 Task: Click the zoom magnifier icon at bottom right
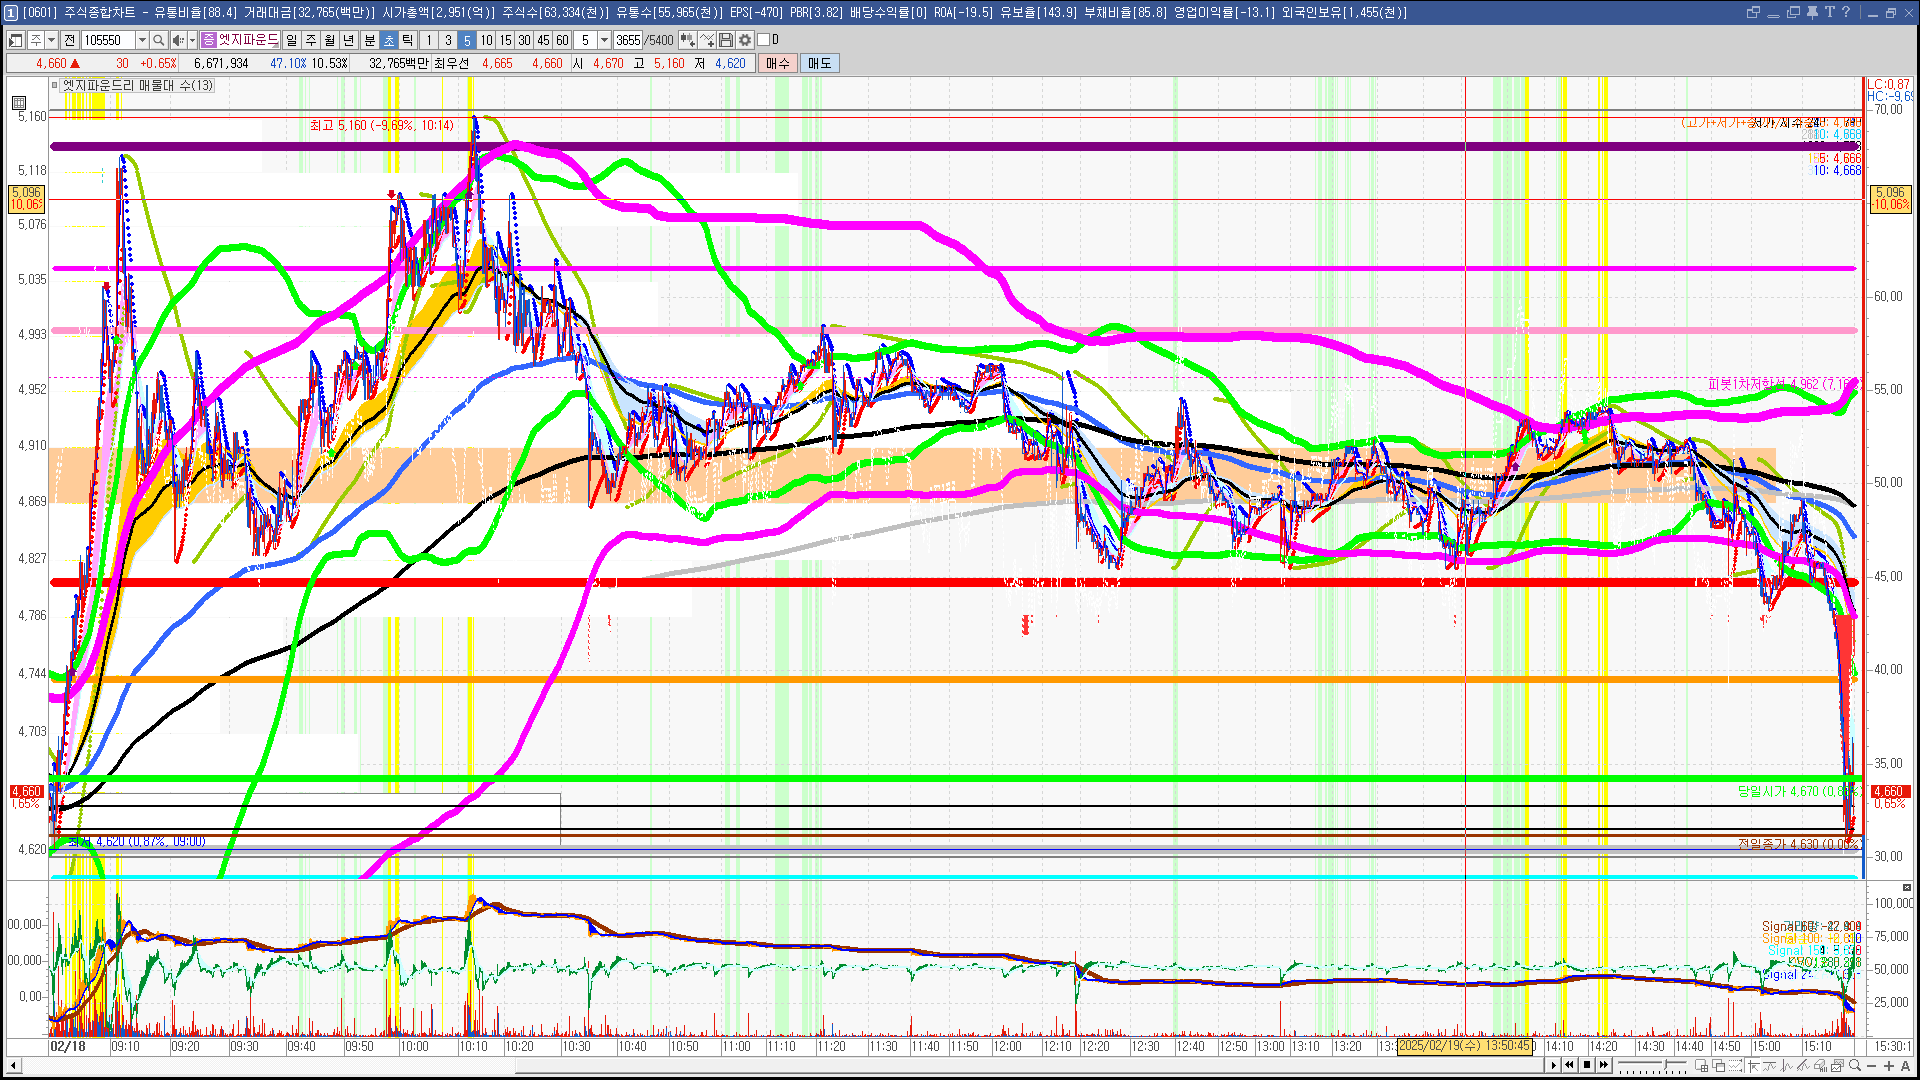(x=1856, y=1066)
